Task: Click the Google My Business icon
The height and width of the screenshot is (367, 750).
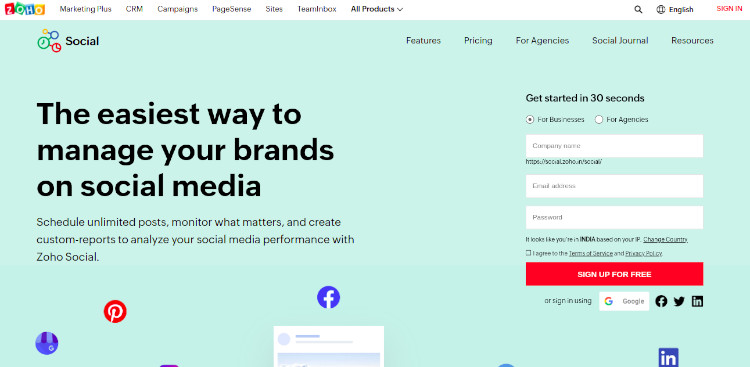Action: (46, 343)
